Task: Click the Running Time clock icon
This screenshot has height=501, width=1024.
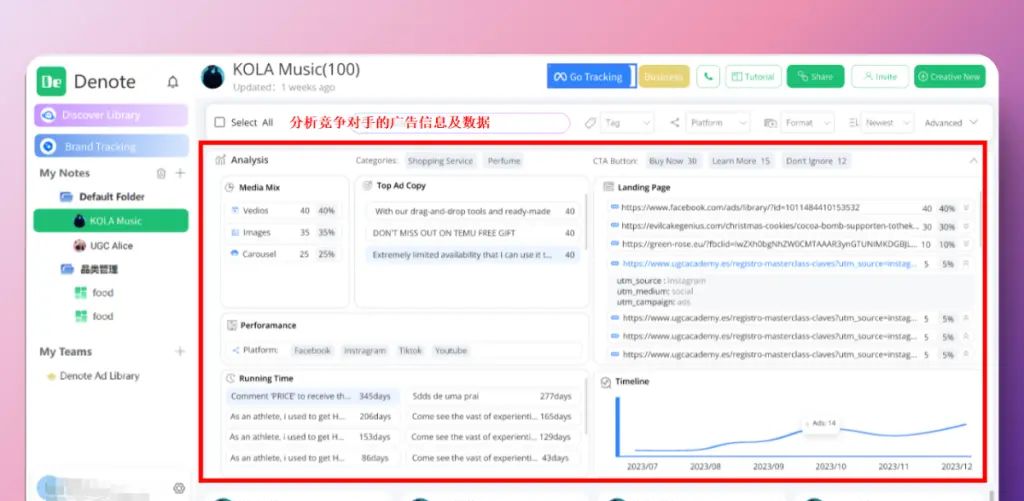Action: pos(230,378)
